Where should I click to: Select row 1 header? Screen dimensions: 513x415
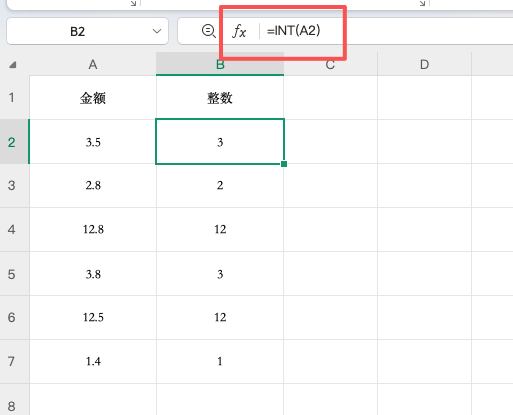(15, 98)
